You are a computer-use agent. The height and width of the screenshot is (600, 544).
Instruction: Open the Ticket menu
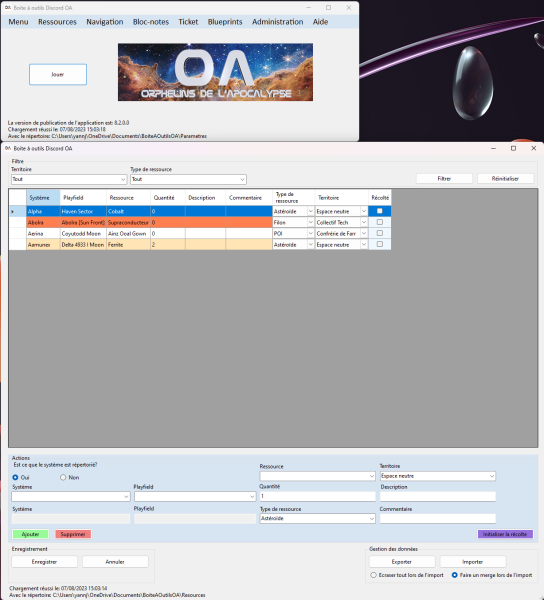click(x=188, y=22)
